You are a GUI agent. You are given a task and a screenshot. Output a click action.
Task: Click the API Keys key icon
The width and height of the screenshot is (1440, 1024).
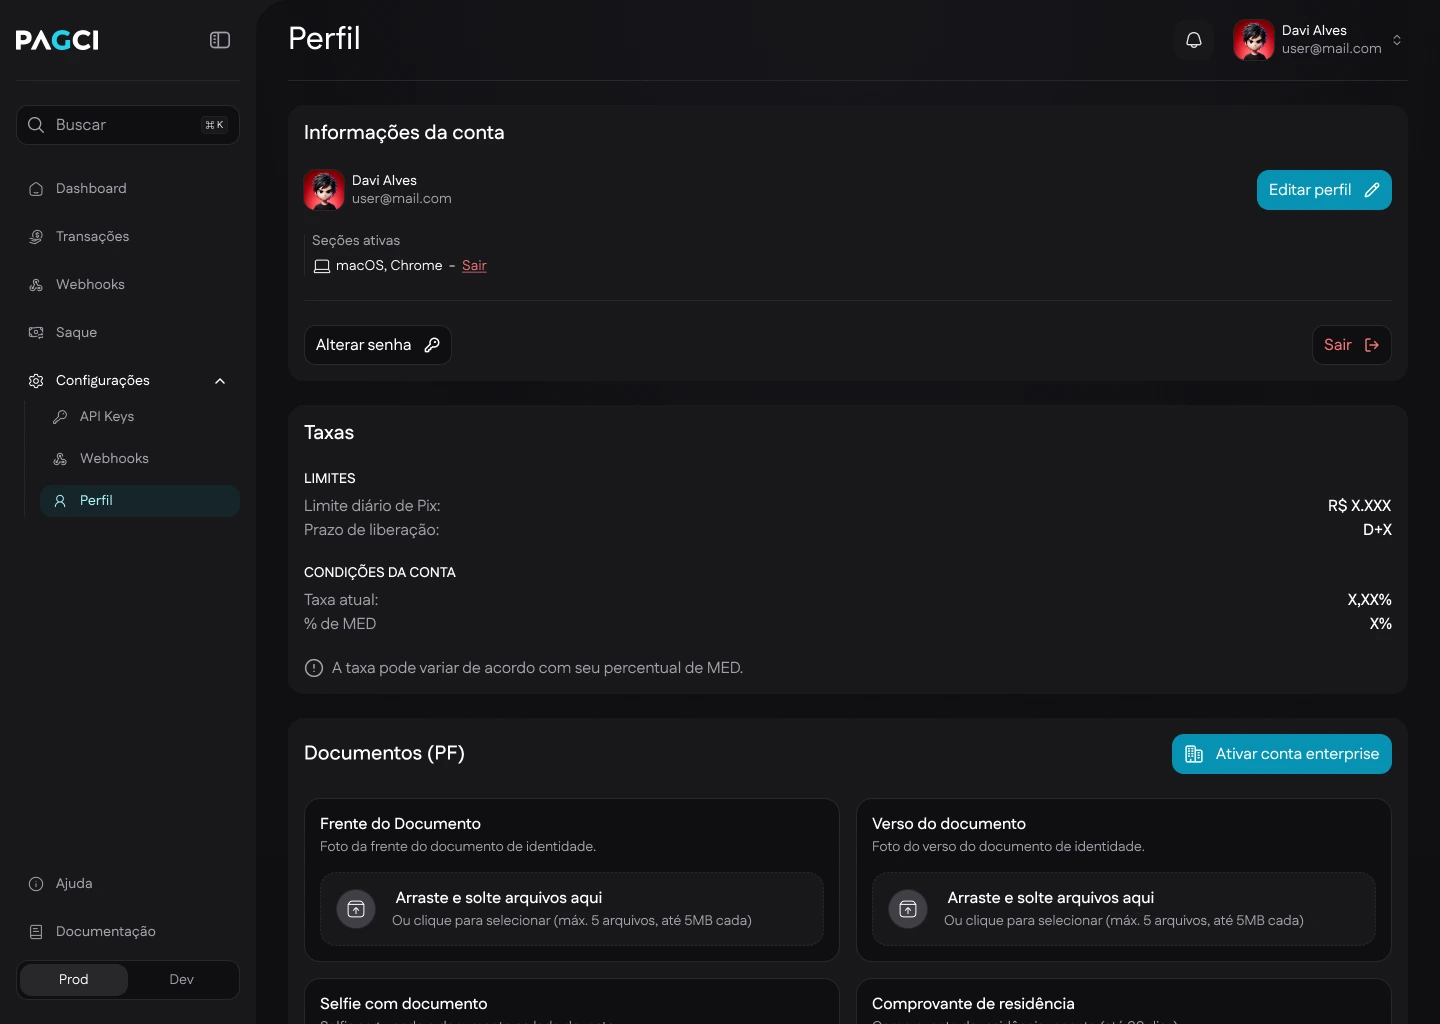60,417
